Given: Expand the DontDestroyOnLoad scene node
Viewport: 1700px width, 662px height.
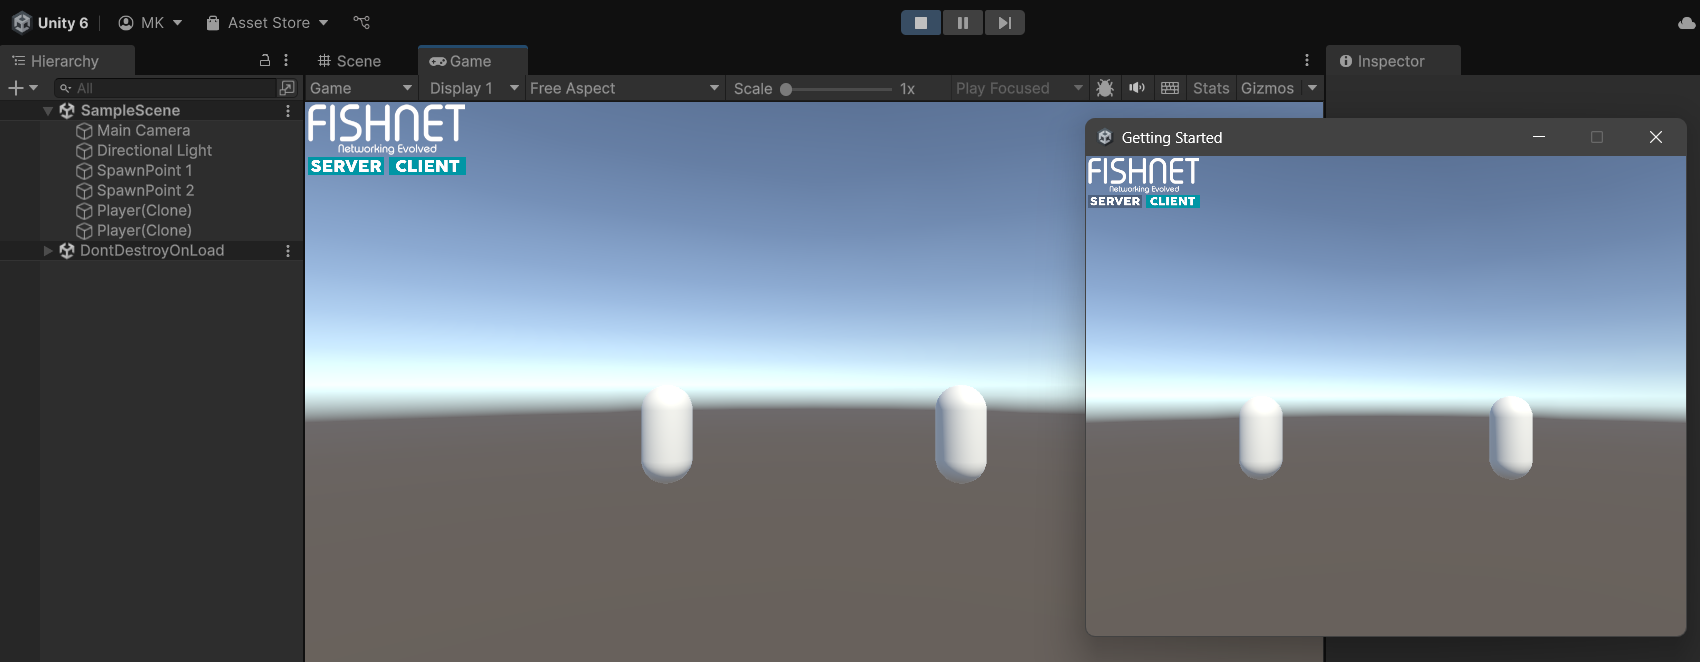Looking at the screenshot, I should 47,251.
